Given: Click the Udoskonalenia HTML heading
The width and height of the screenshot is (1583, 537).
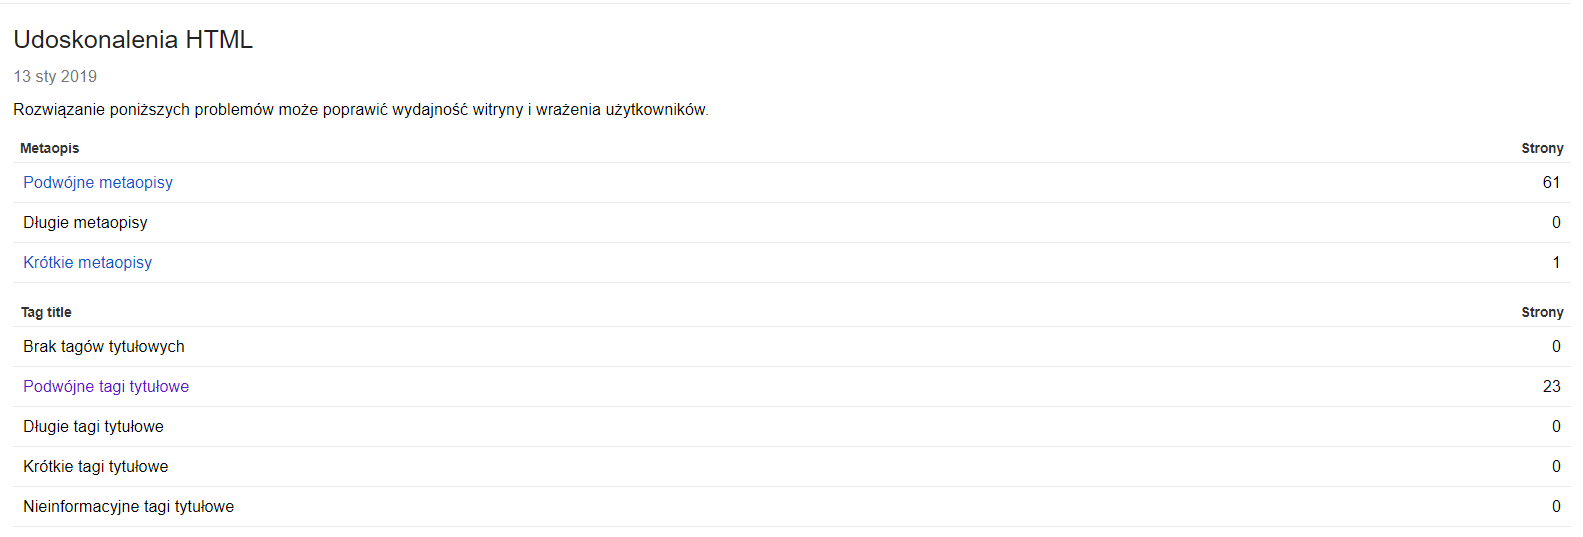Looking at the screenshot, I should [133, 40].
